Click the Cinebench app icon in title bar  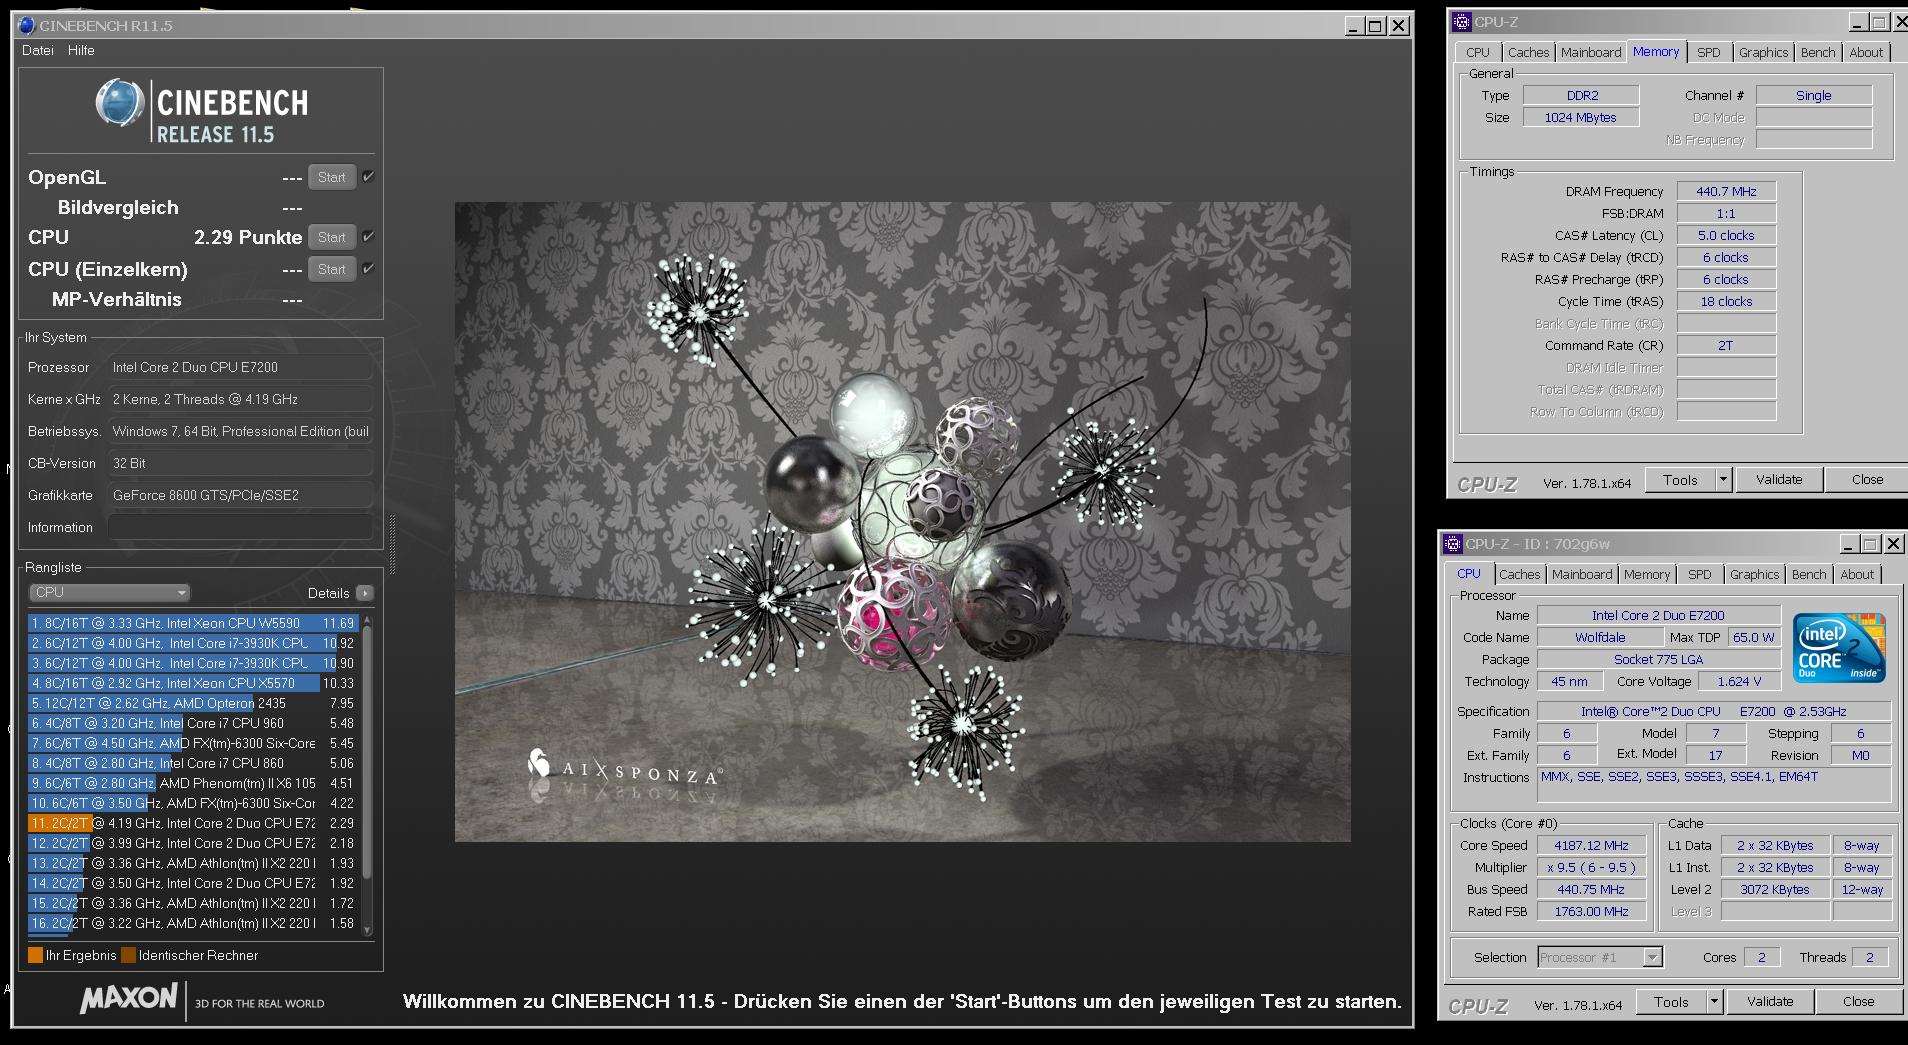coord(27,25)
